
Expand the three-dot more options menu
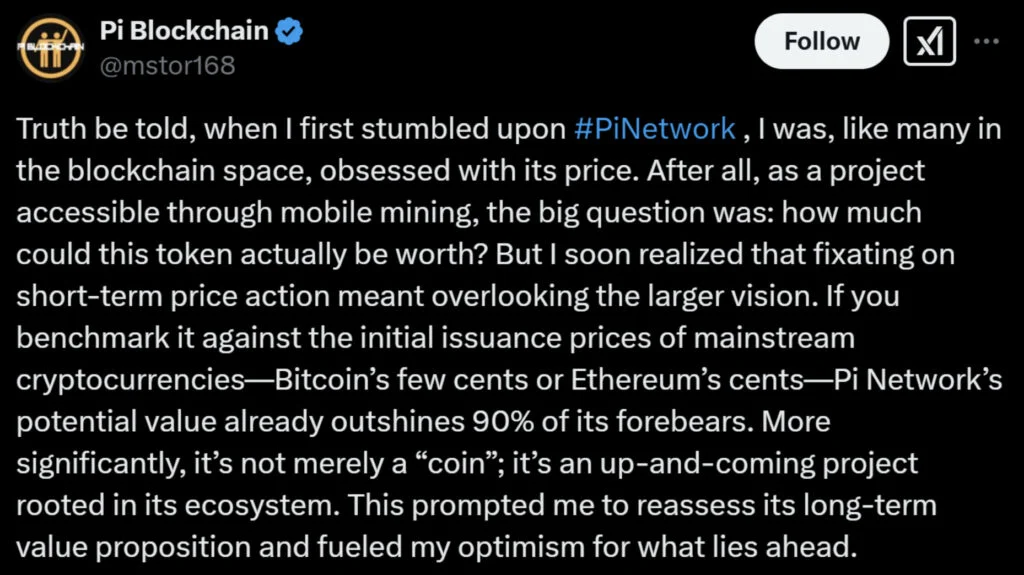[986, 42]
